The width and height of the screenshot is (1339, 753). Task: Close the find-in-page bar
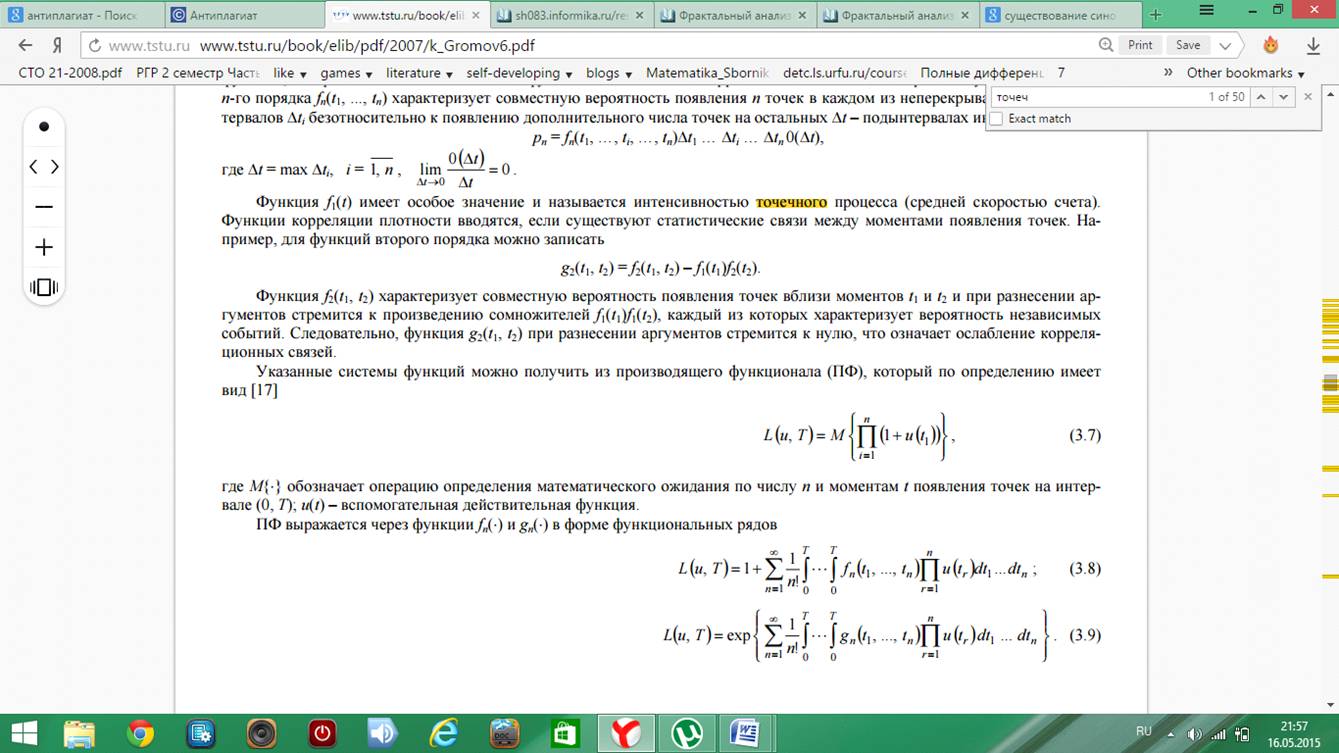[1308, 97]
